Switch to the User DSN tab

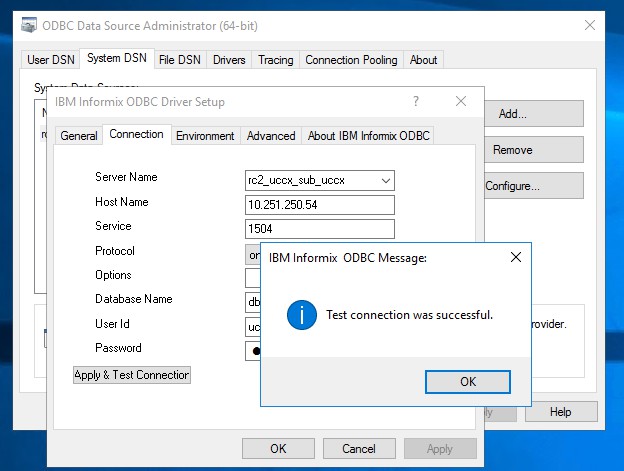52,60
